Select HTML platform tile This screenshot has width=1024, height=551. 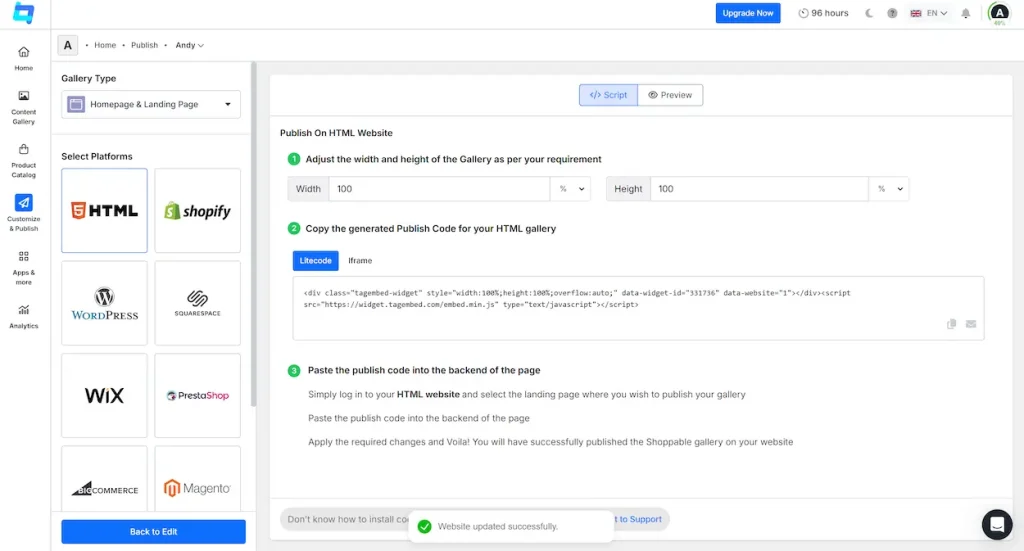coord(104,210)
